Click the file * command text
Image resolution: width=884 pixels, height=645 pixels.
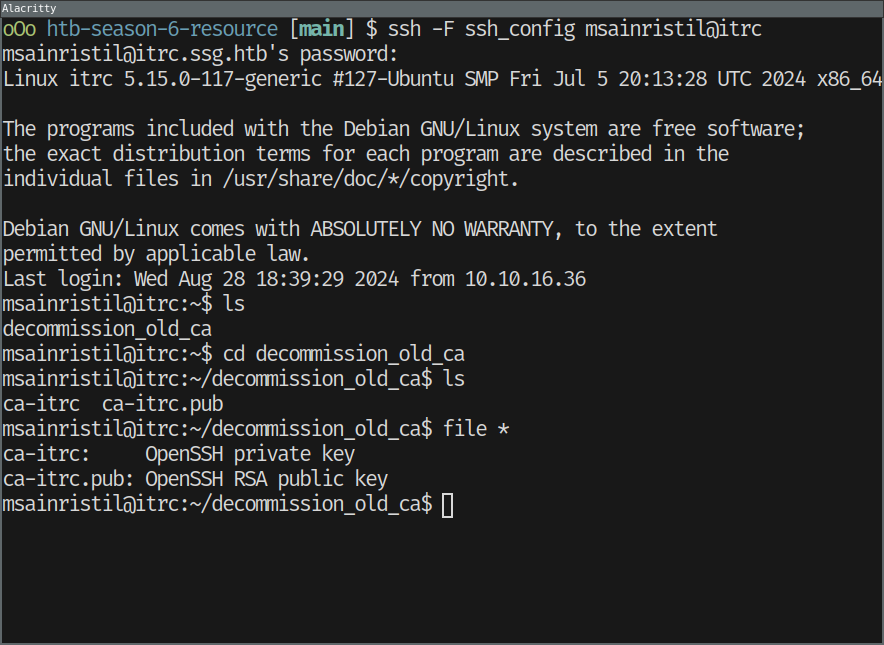pyautogui.click(x=476, y=429)
